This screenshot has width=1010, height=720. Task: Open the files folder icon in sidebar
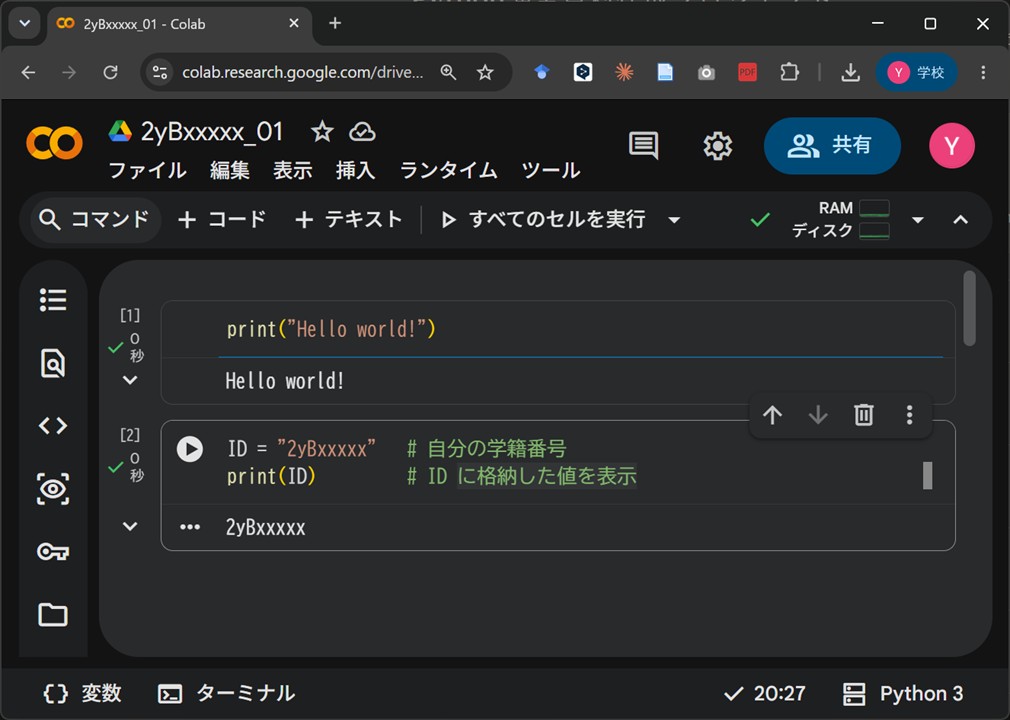point(53,614)
